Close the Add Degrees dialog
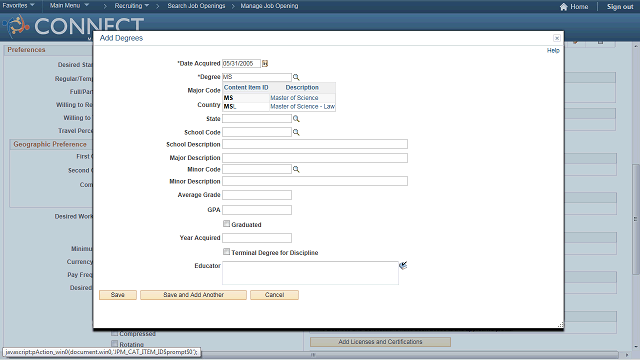The height and width of the screenshot is (360, 640). pos(557,38)
